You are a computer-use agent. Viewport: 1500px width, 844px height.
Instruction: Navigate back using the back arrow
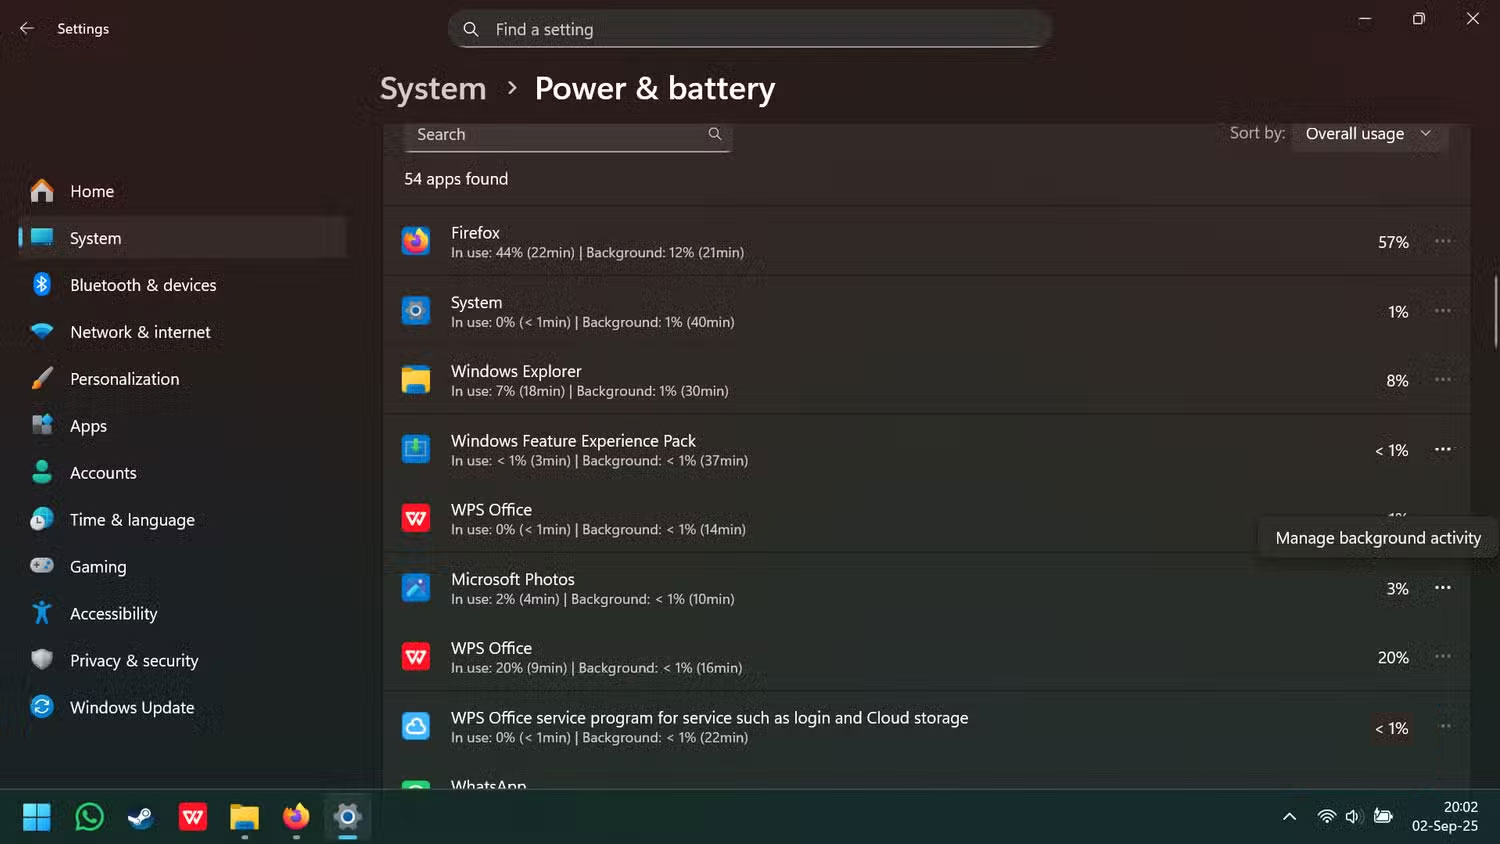pyautogui.click(x=26, y=28)
